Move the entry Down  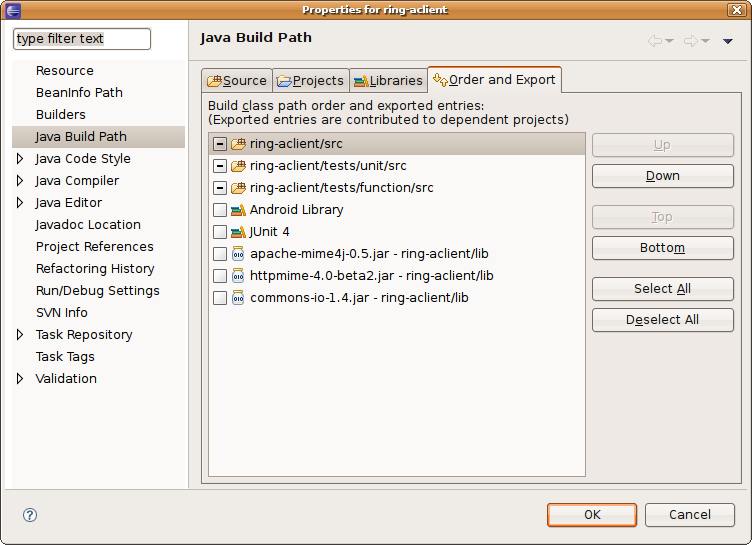click(x=662, y=176)
